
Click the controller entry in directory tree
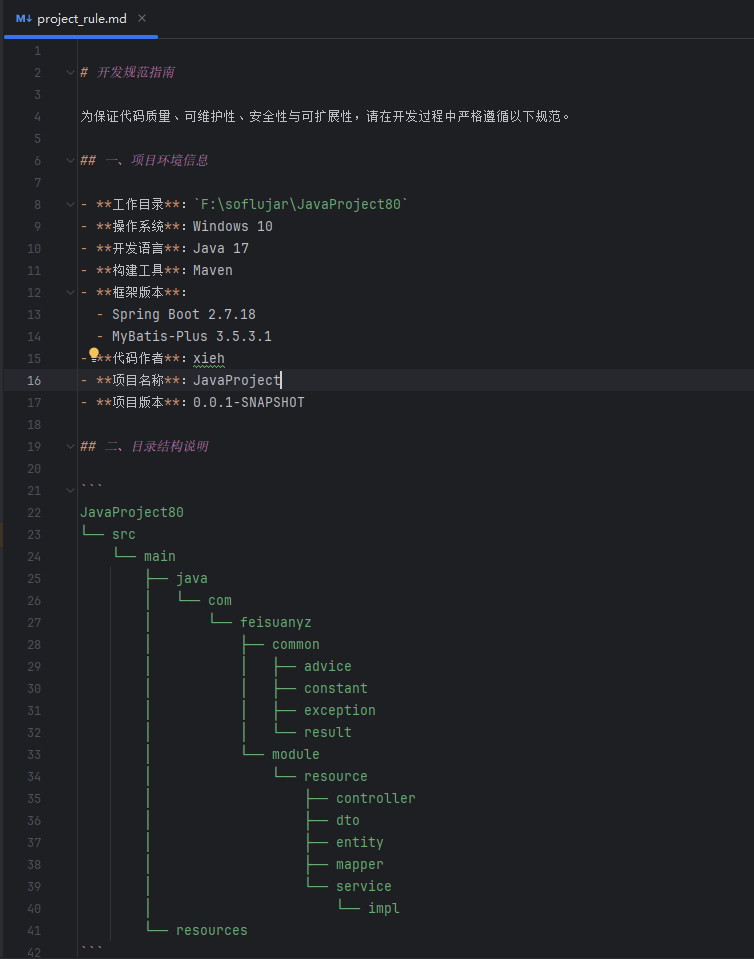point(375,798)
